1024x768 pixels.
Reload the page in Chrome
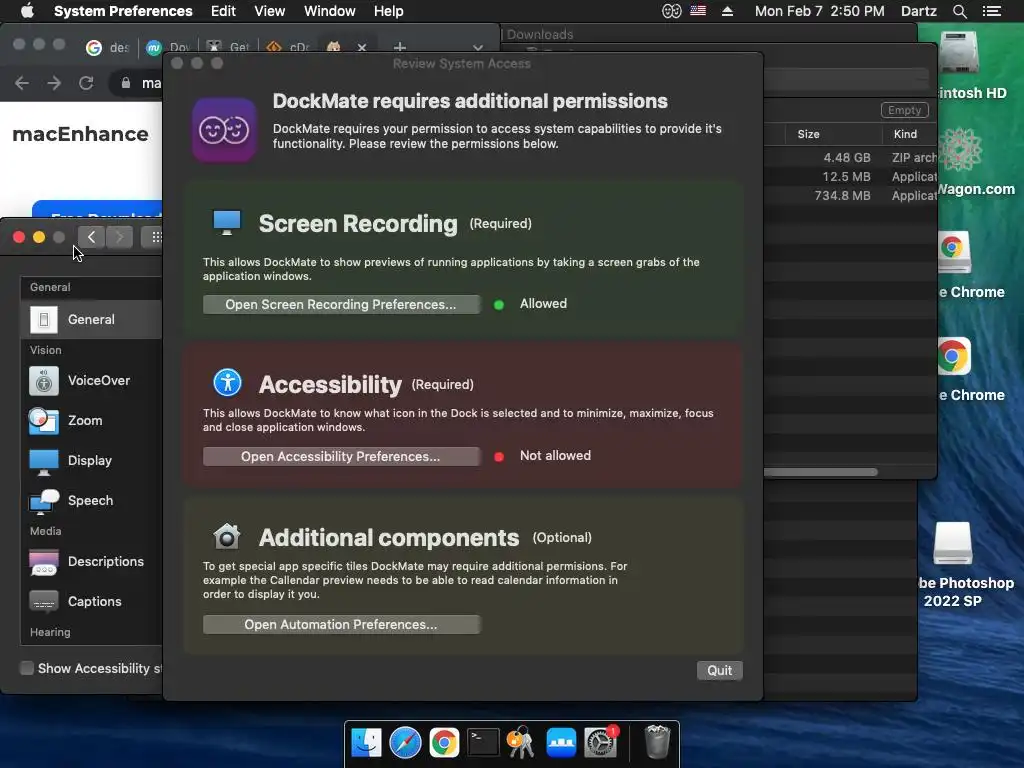point(86,83)
